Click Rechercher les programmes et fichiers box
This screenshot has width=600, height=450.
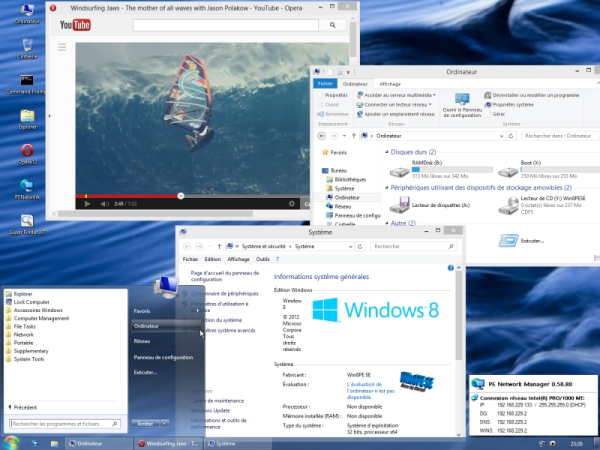pyautogui.click(x=65, y=424)
